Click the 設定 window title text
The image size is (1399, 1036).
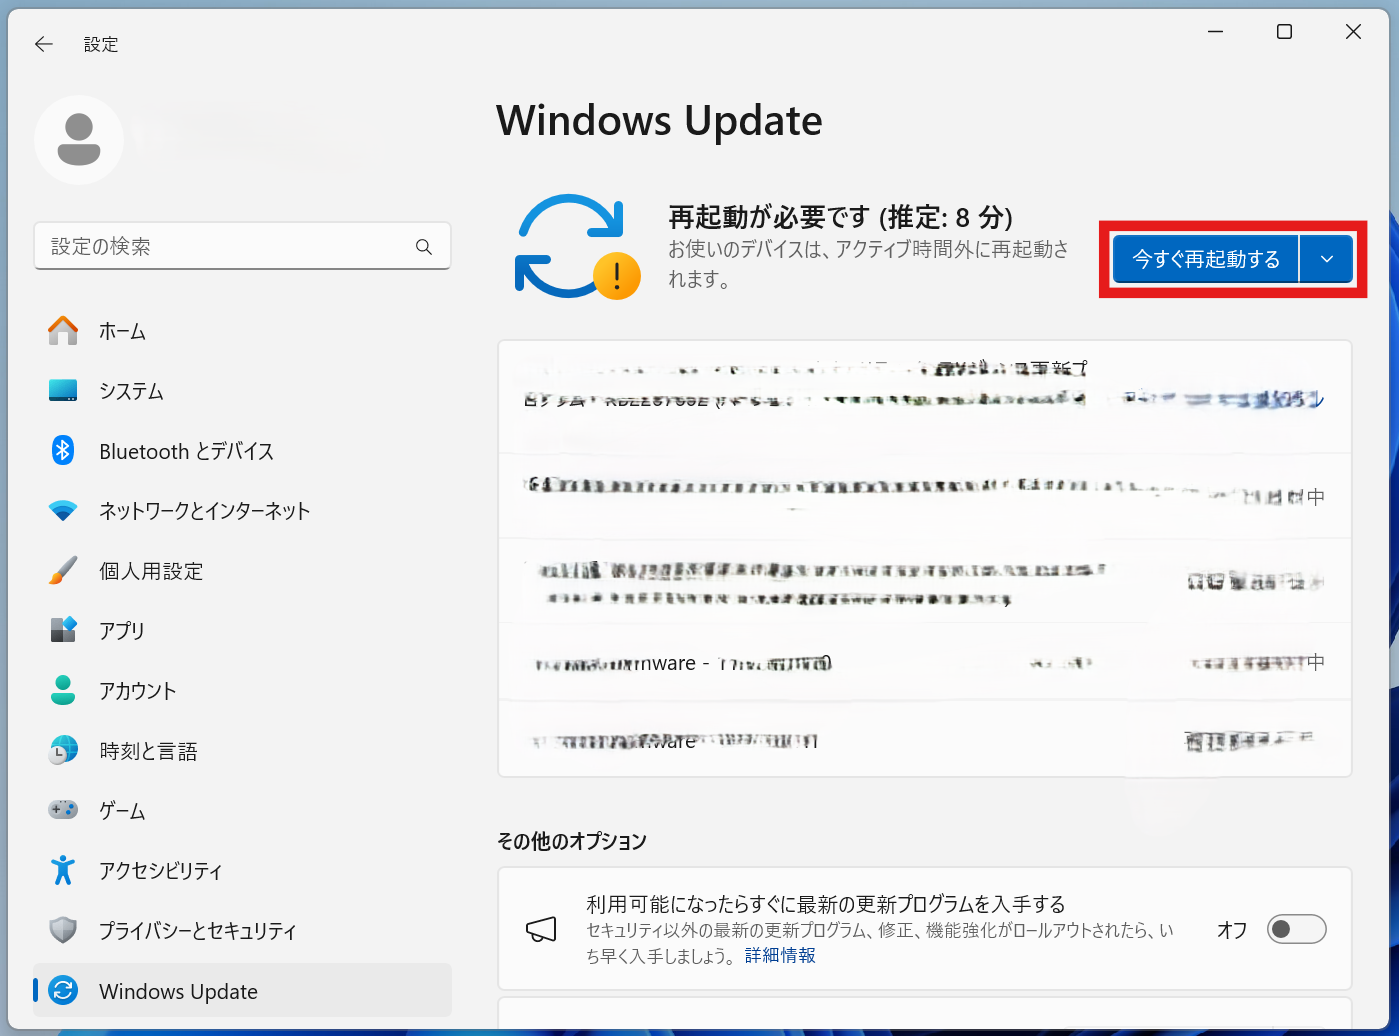point(101,44)
